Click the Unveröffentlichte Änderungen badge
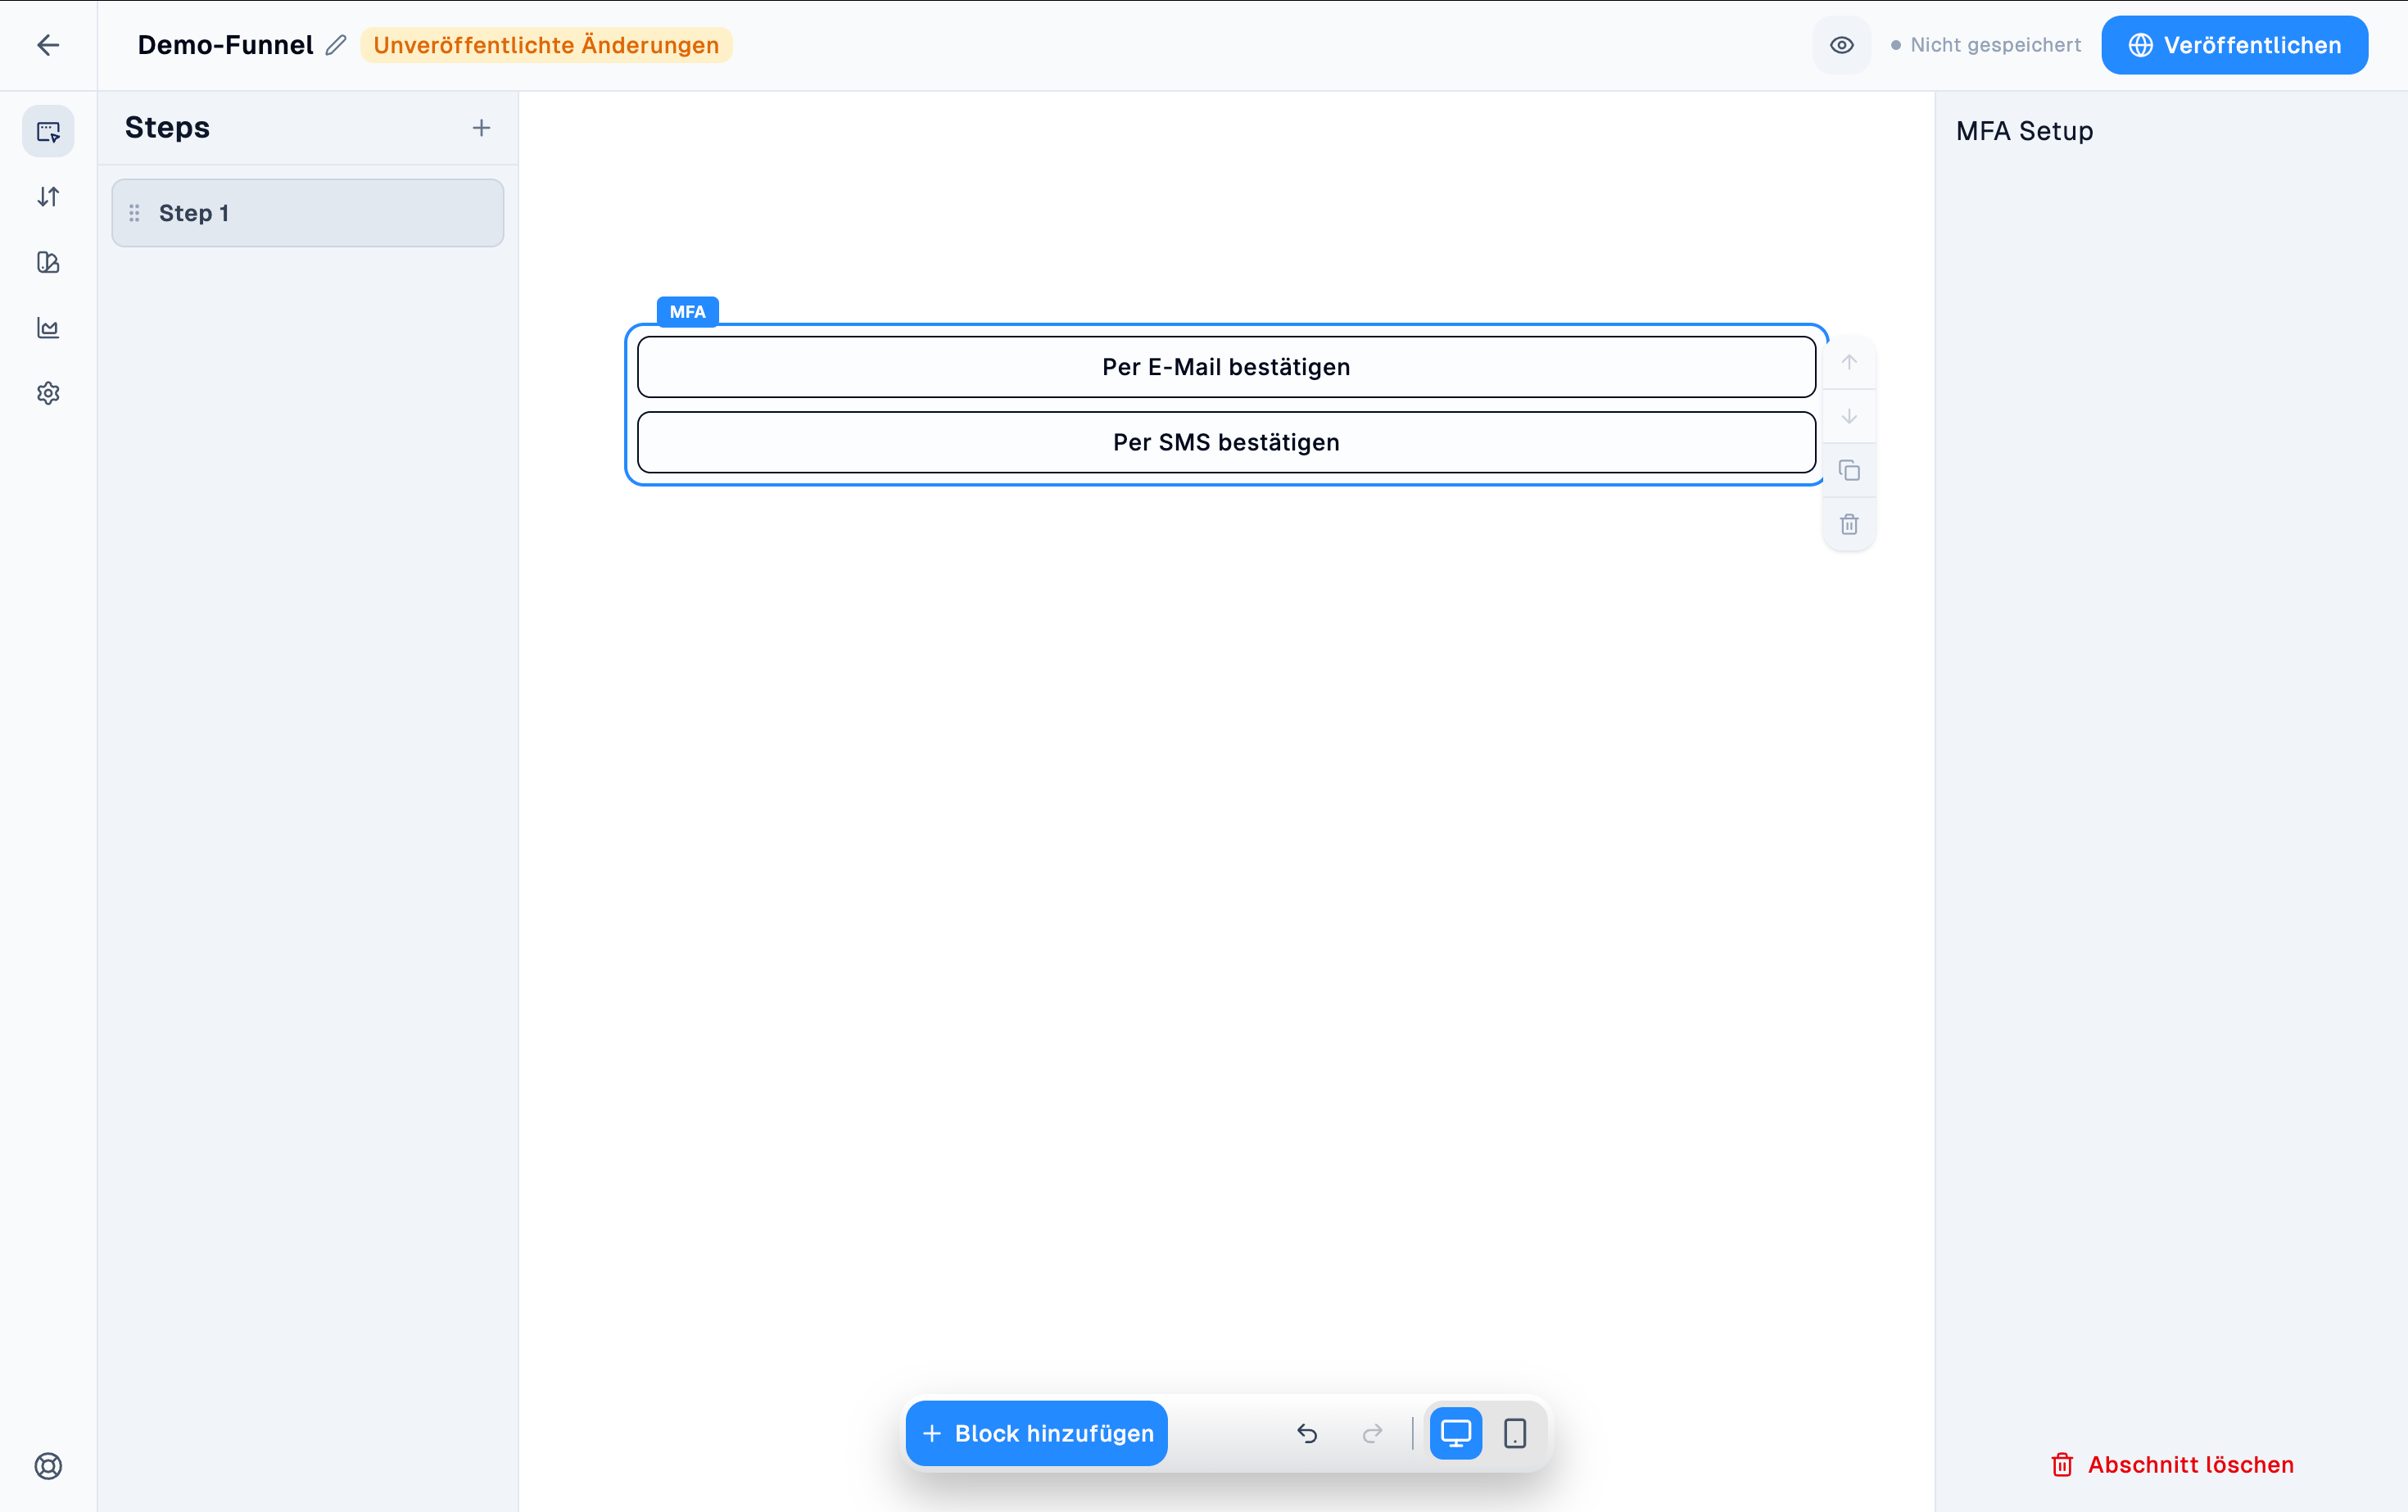This screenshot has width=2408, height=1512. (546, 45)
